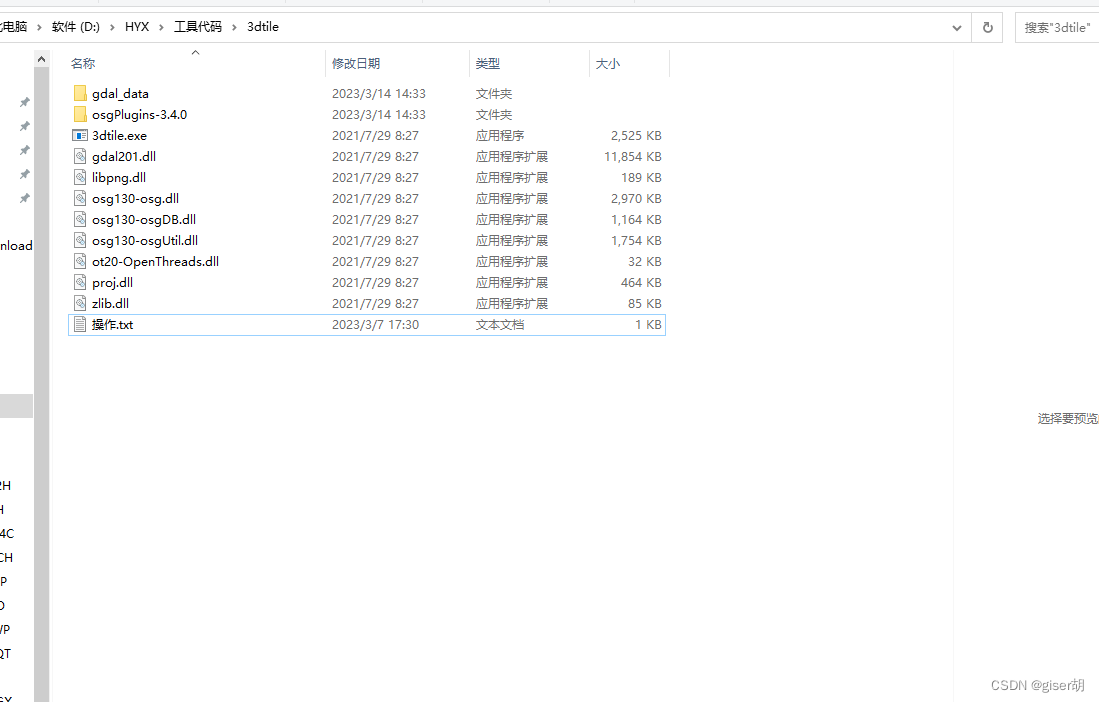Viewport: 1099px width, 702px height.
Task: Click the osgPlugins-3.4.0 folder icon
Action: [80, 114]
